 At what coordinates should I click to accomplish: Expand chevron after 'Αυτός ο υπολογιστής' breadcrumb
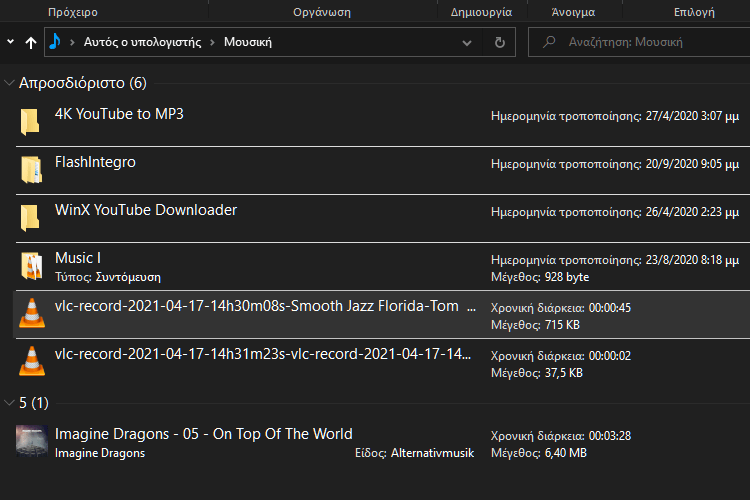pos(212,43)
